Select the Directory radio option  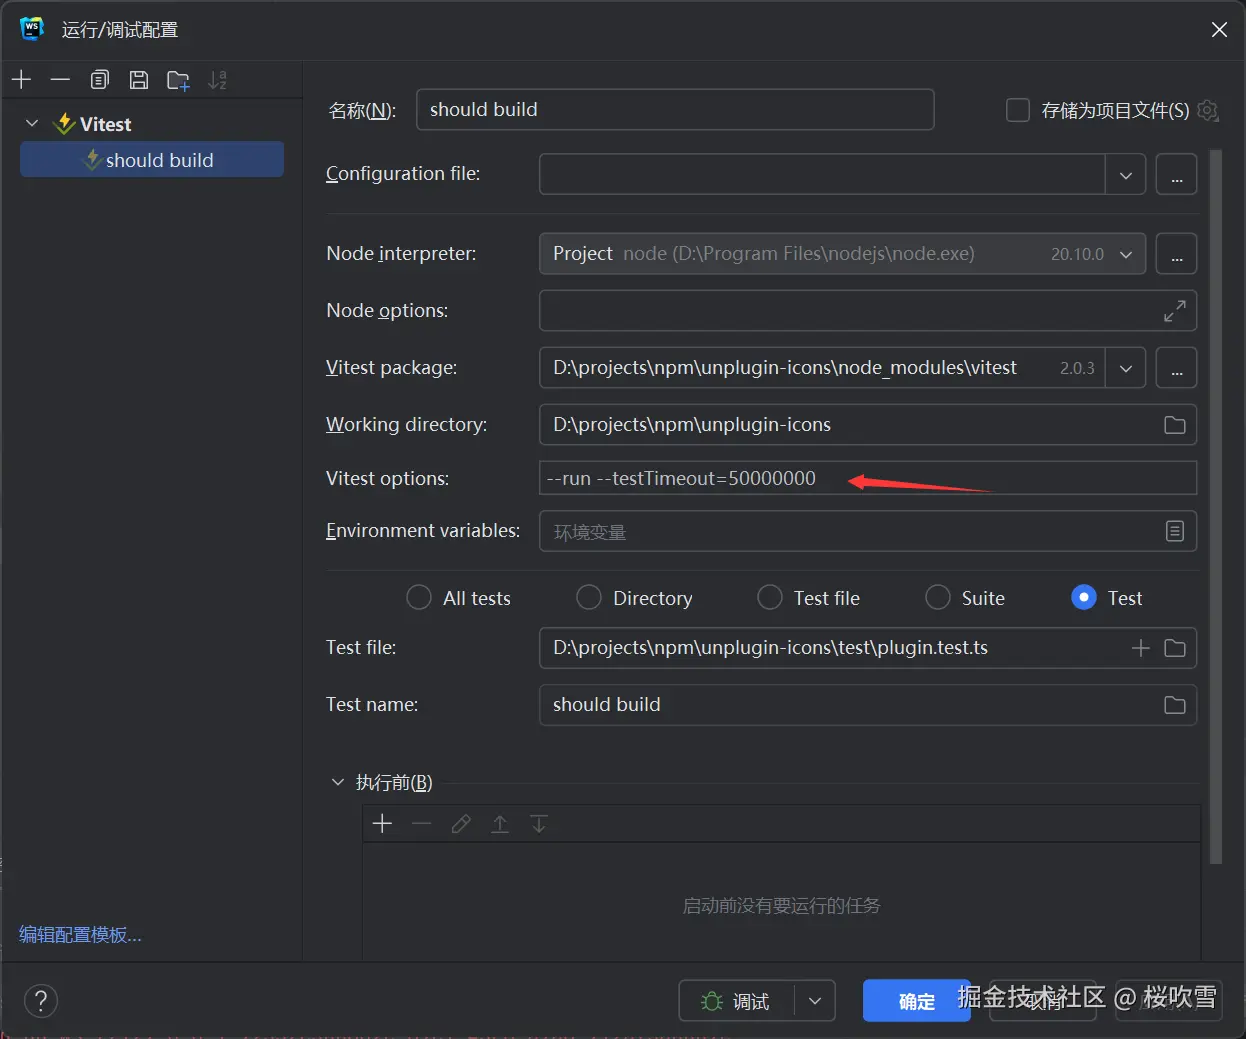point(589,597)
